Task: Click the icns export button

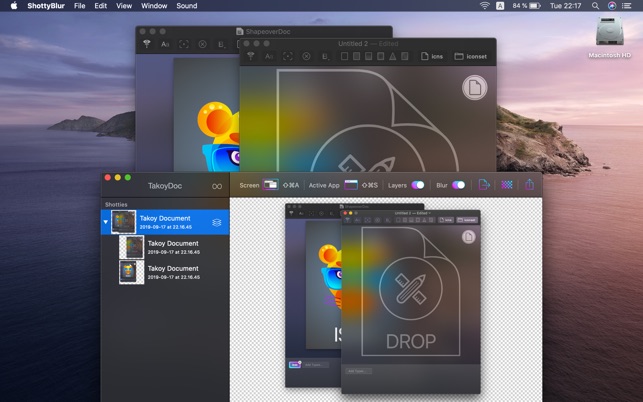Action: [x=432, y=57]
